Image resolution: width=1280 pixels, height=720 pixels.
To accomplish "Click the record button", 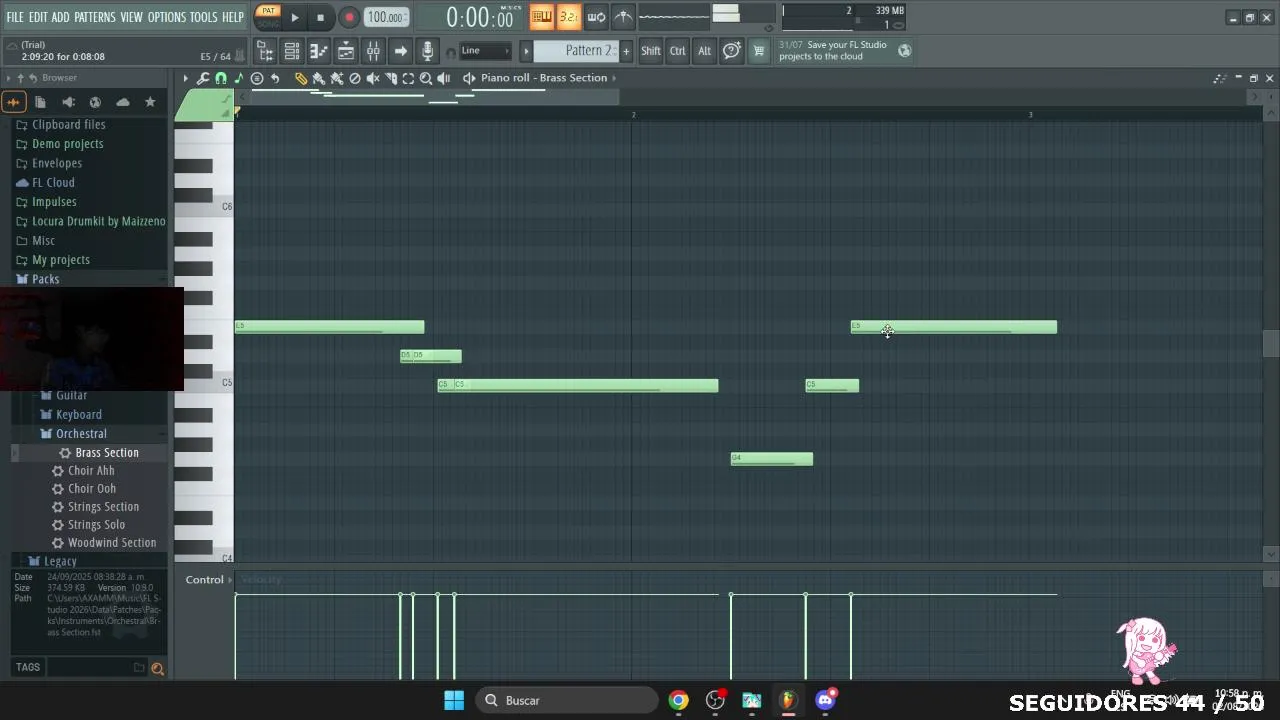I will pos(349,17).
